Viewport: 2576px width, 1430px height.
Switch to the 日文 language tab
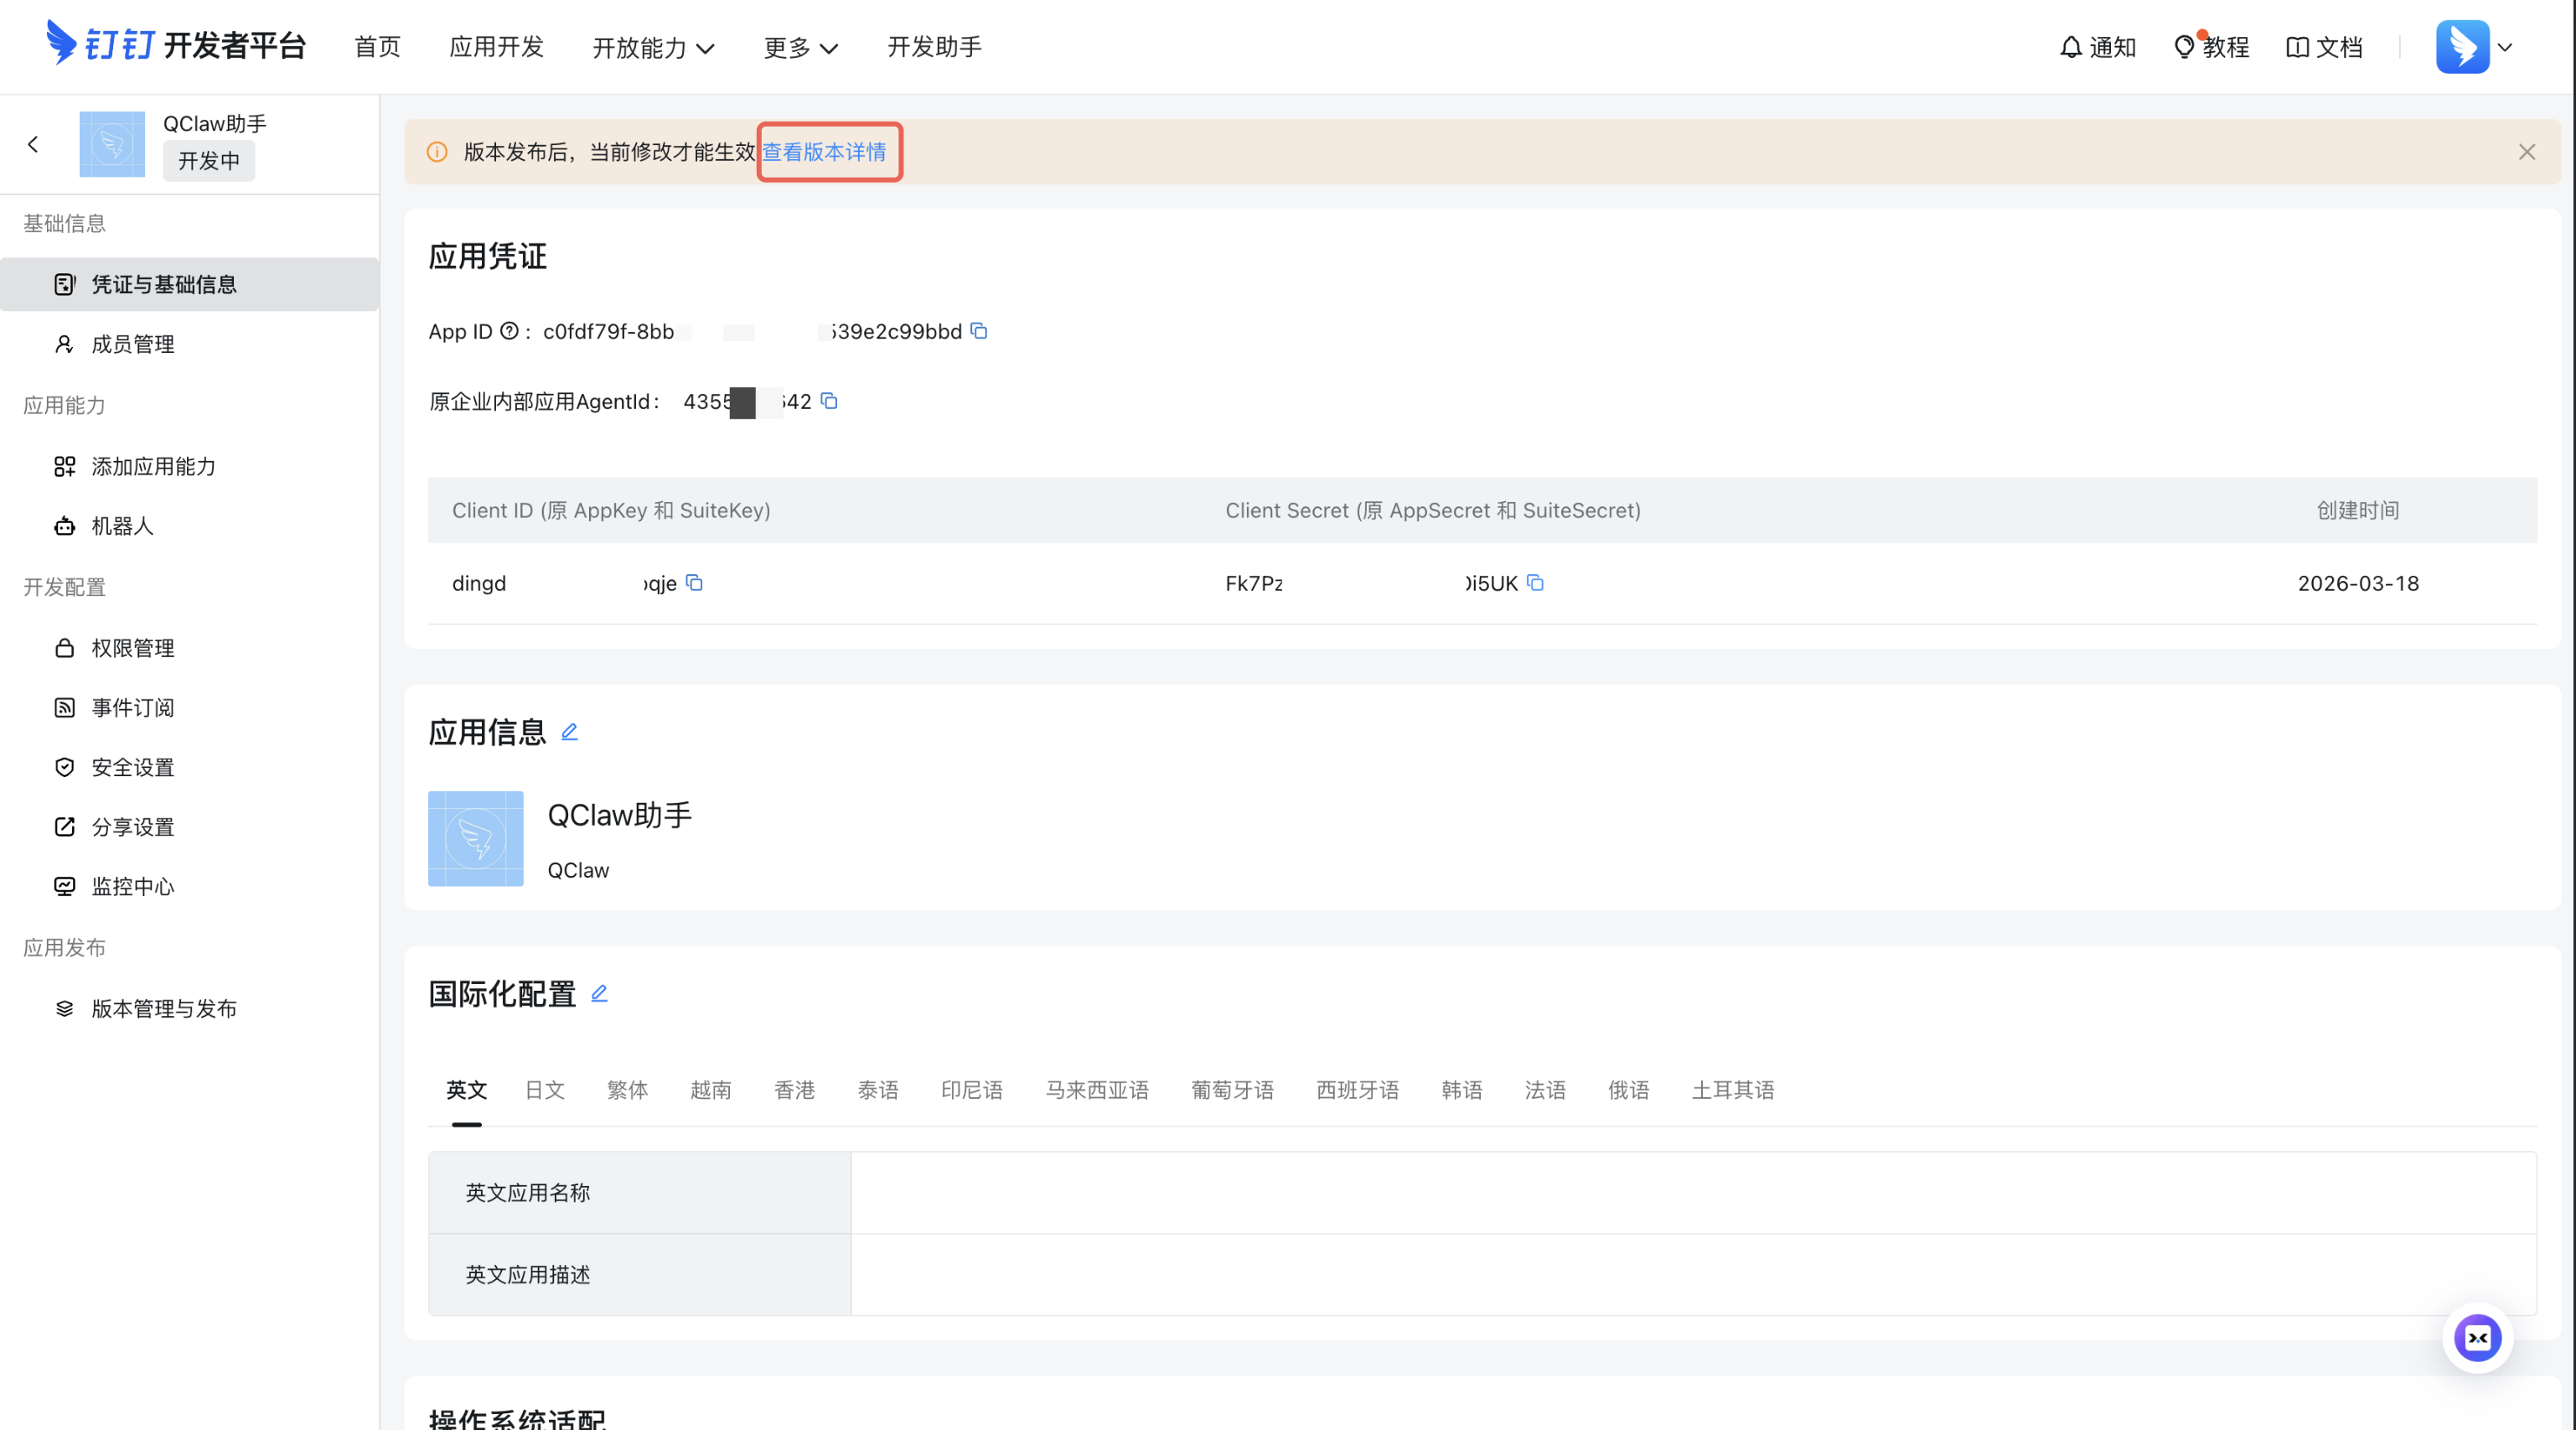545,1090
